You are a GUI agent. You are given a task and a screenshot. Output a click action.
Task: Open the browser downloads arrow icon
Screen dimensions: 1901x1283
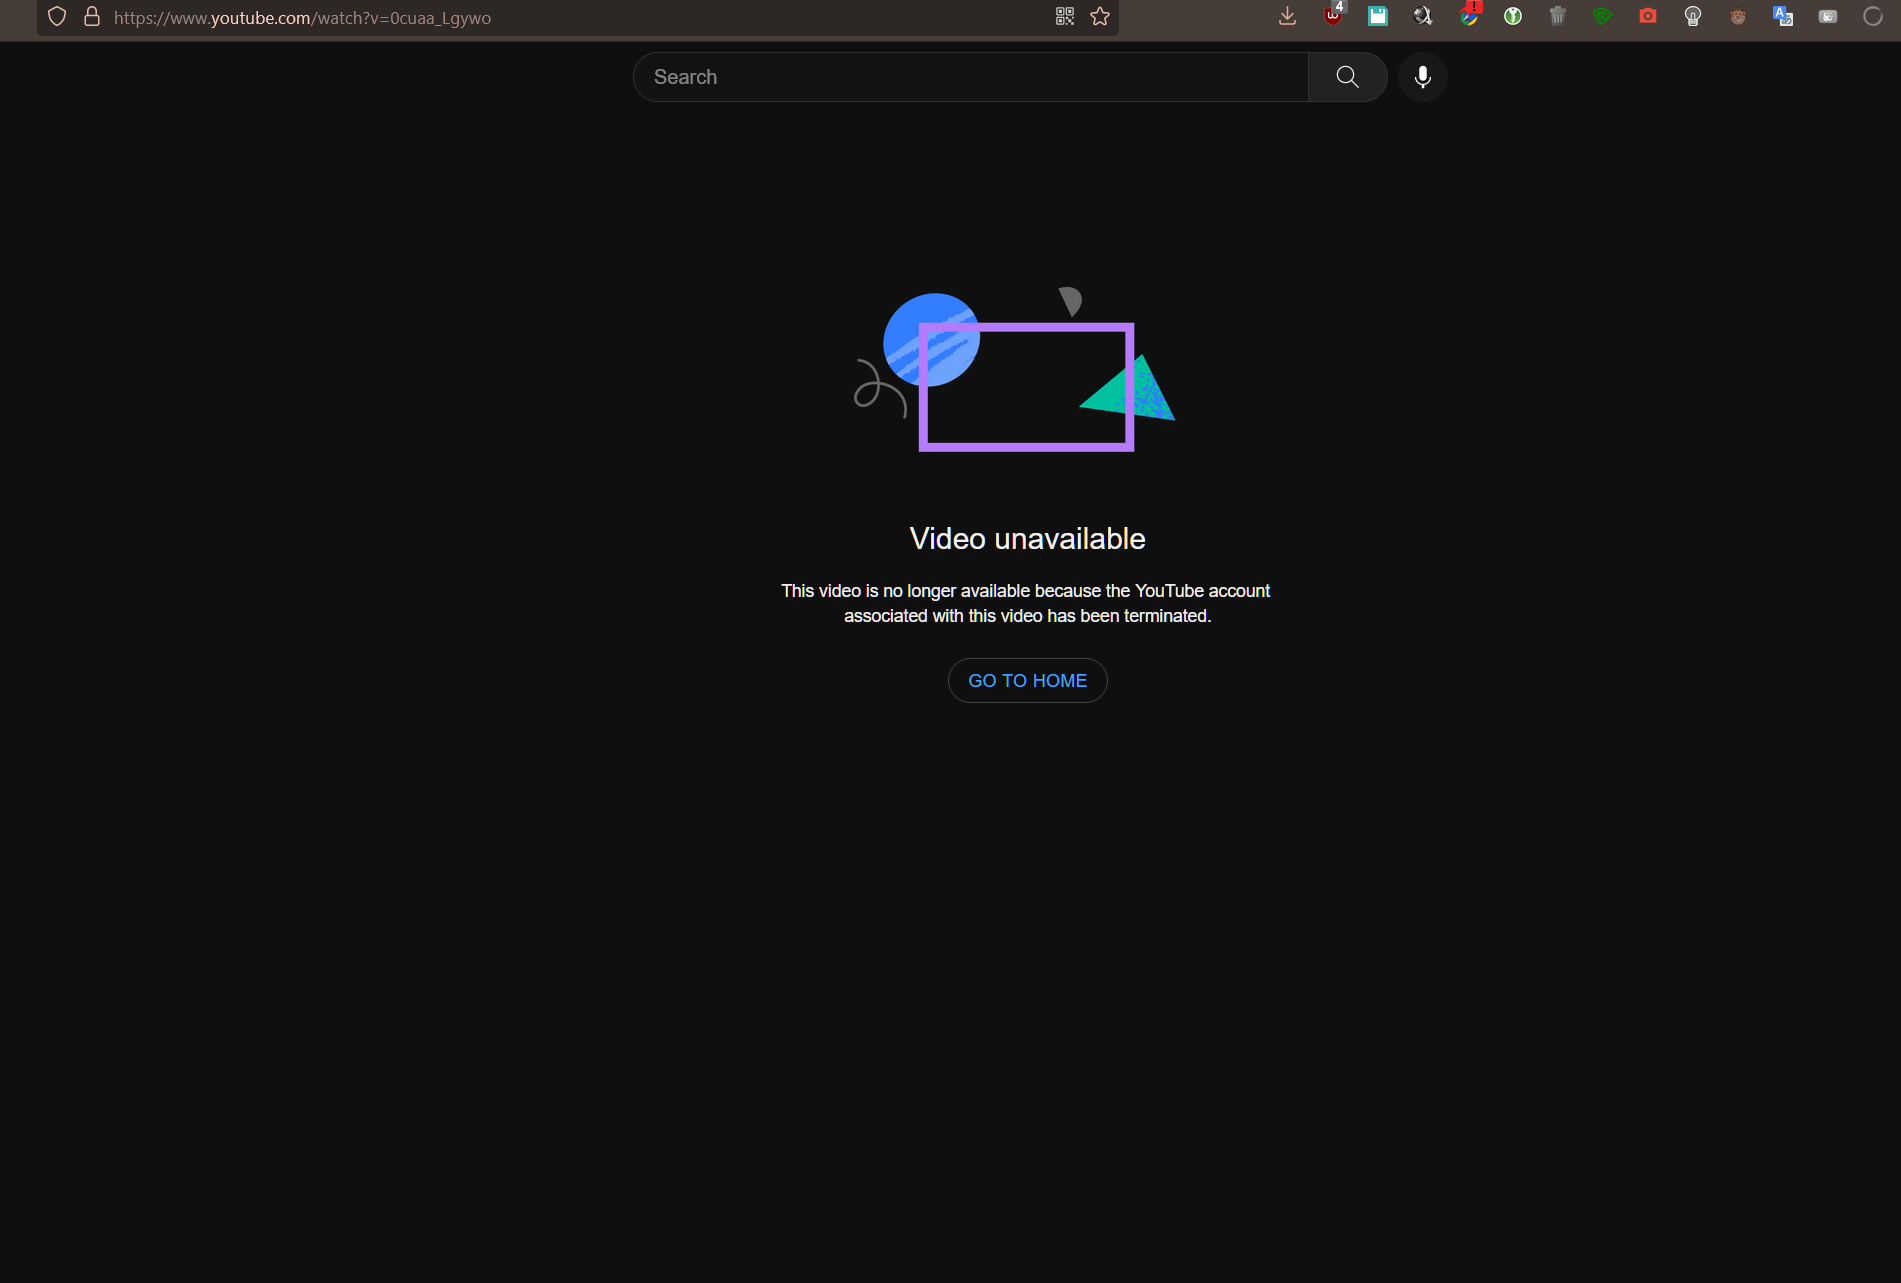tap(1288, 16)
